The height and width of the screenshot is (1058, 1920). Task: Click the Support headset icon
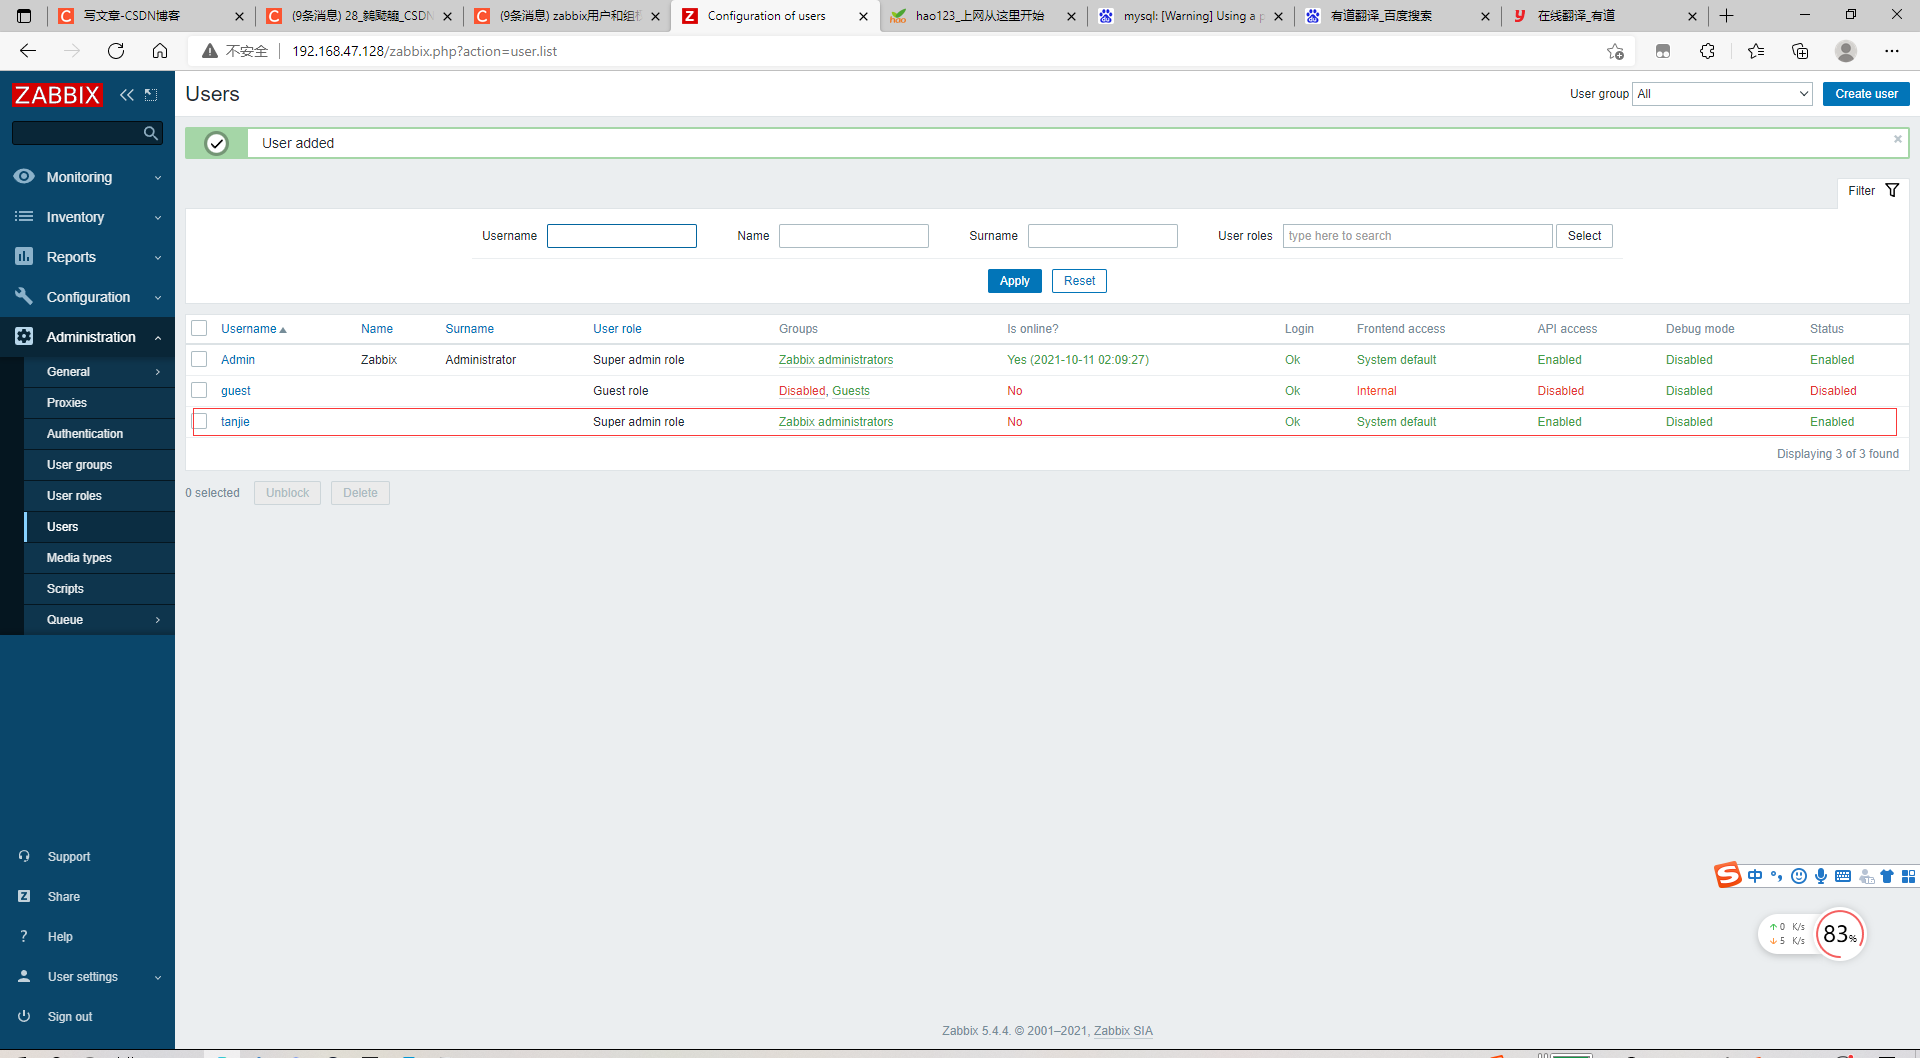(24, 856)
